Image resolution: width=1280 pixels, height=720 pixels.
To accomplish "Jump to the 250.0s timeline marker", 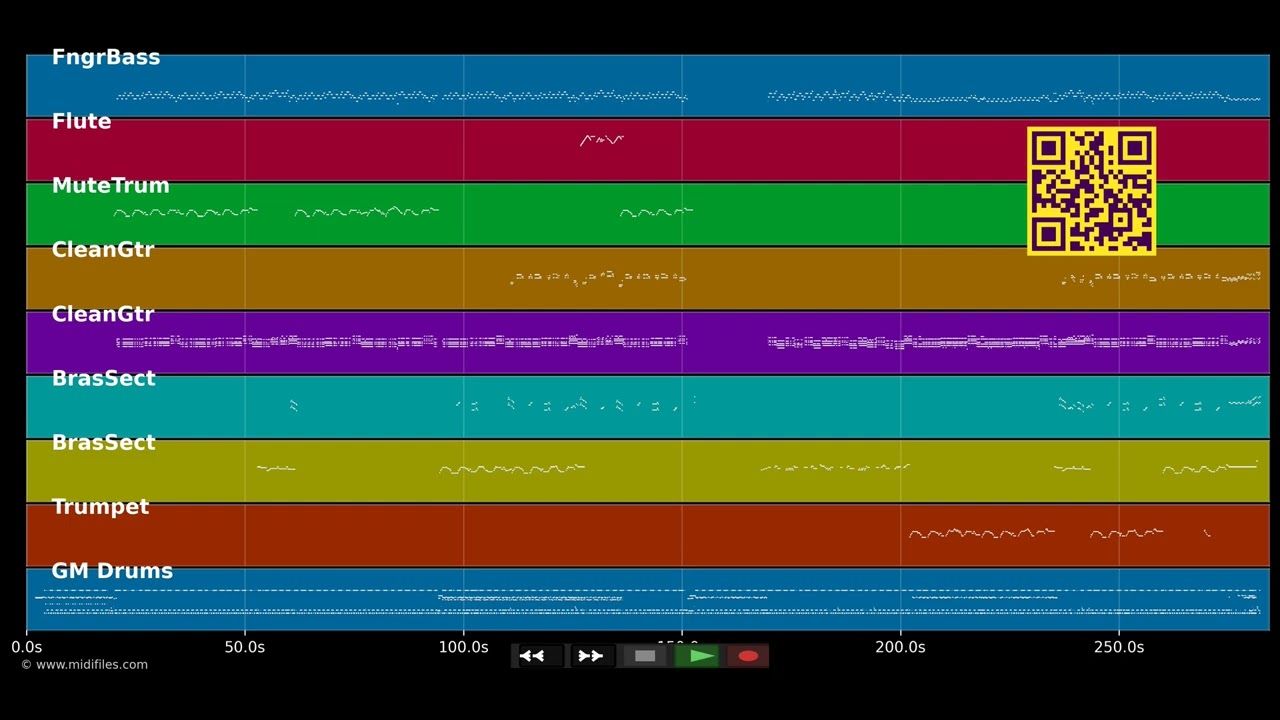I will click(x=1118, y=647).
